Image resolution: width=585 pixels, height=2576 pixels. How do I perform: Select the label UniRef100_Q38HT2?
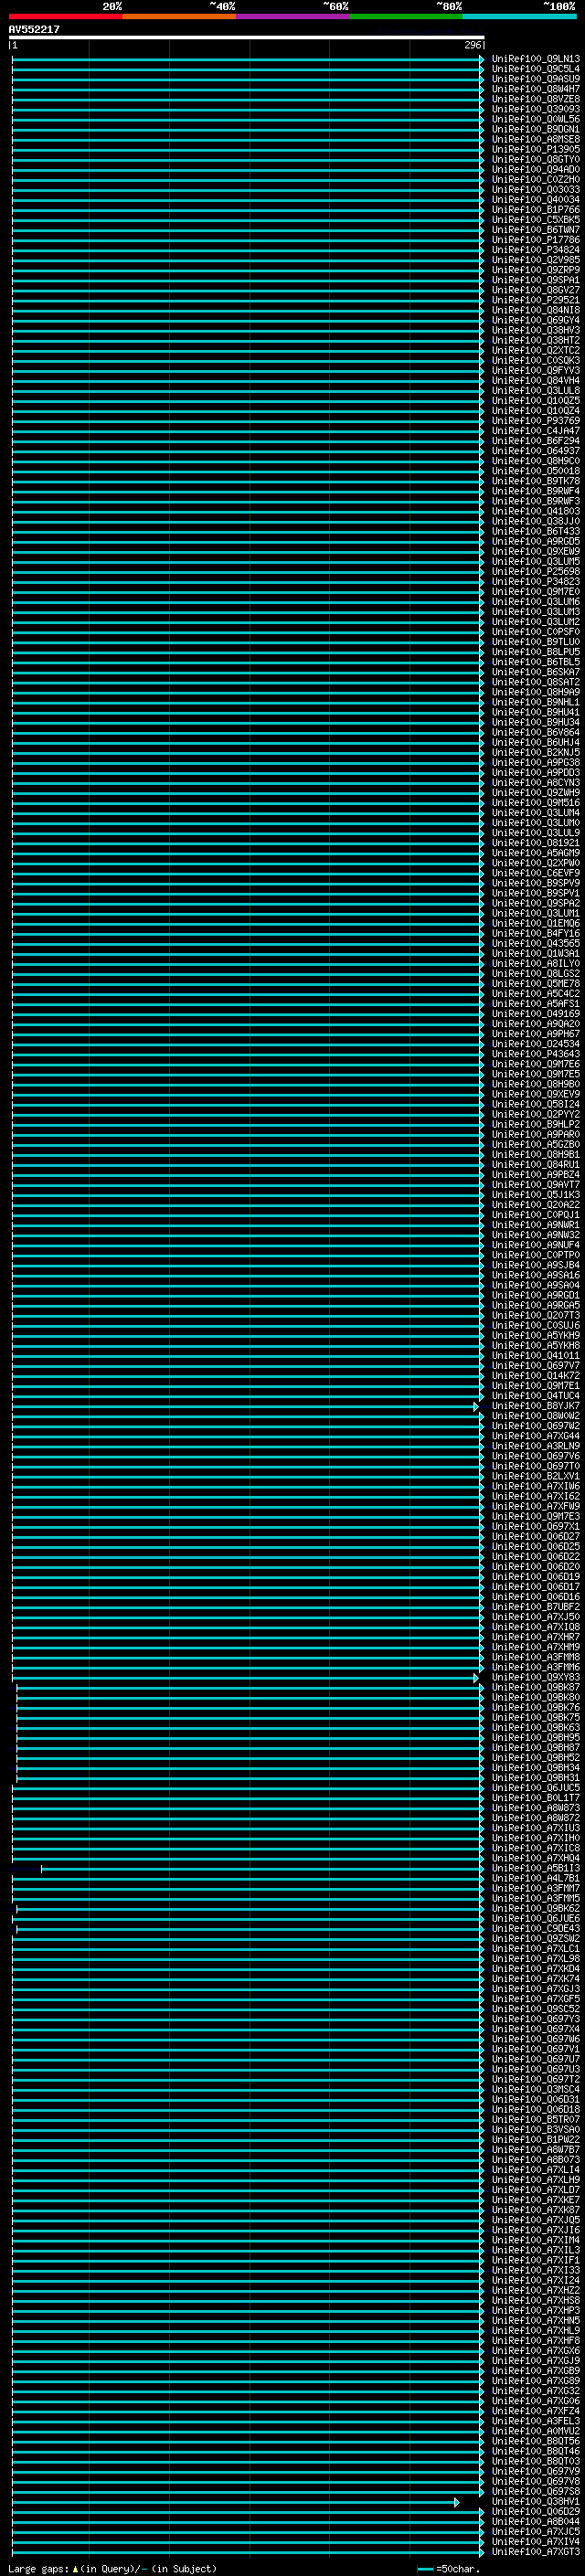pos(536,340)
